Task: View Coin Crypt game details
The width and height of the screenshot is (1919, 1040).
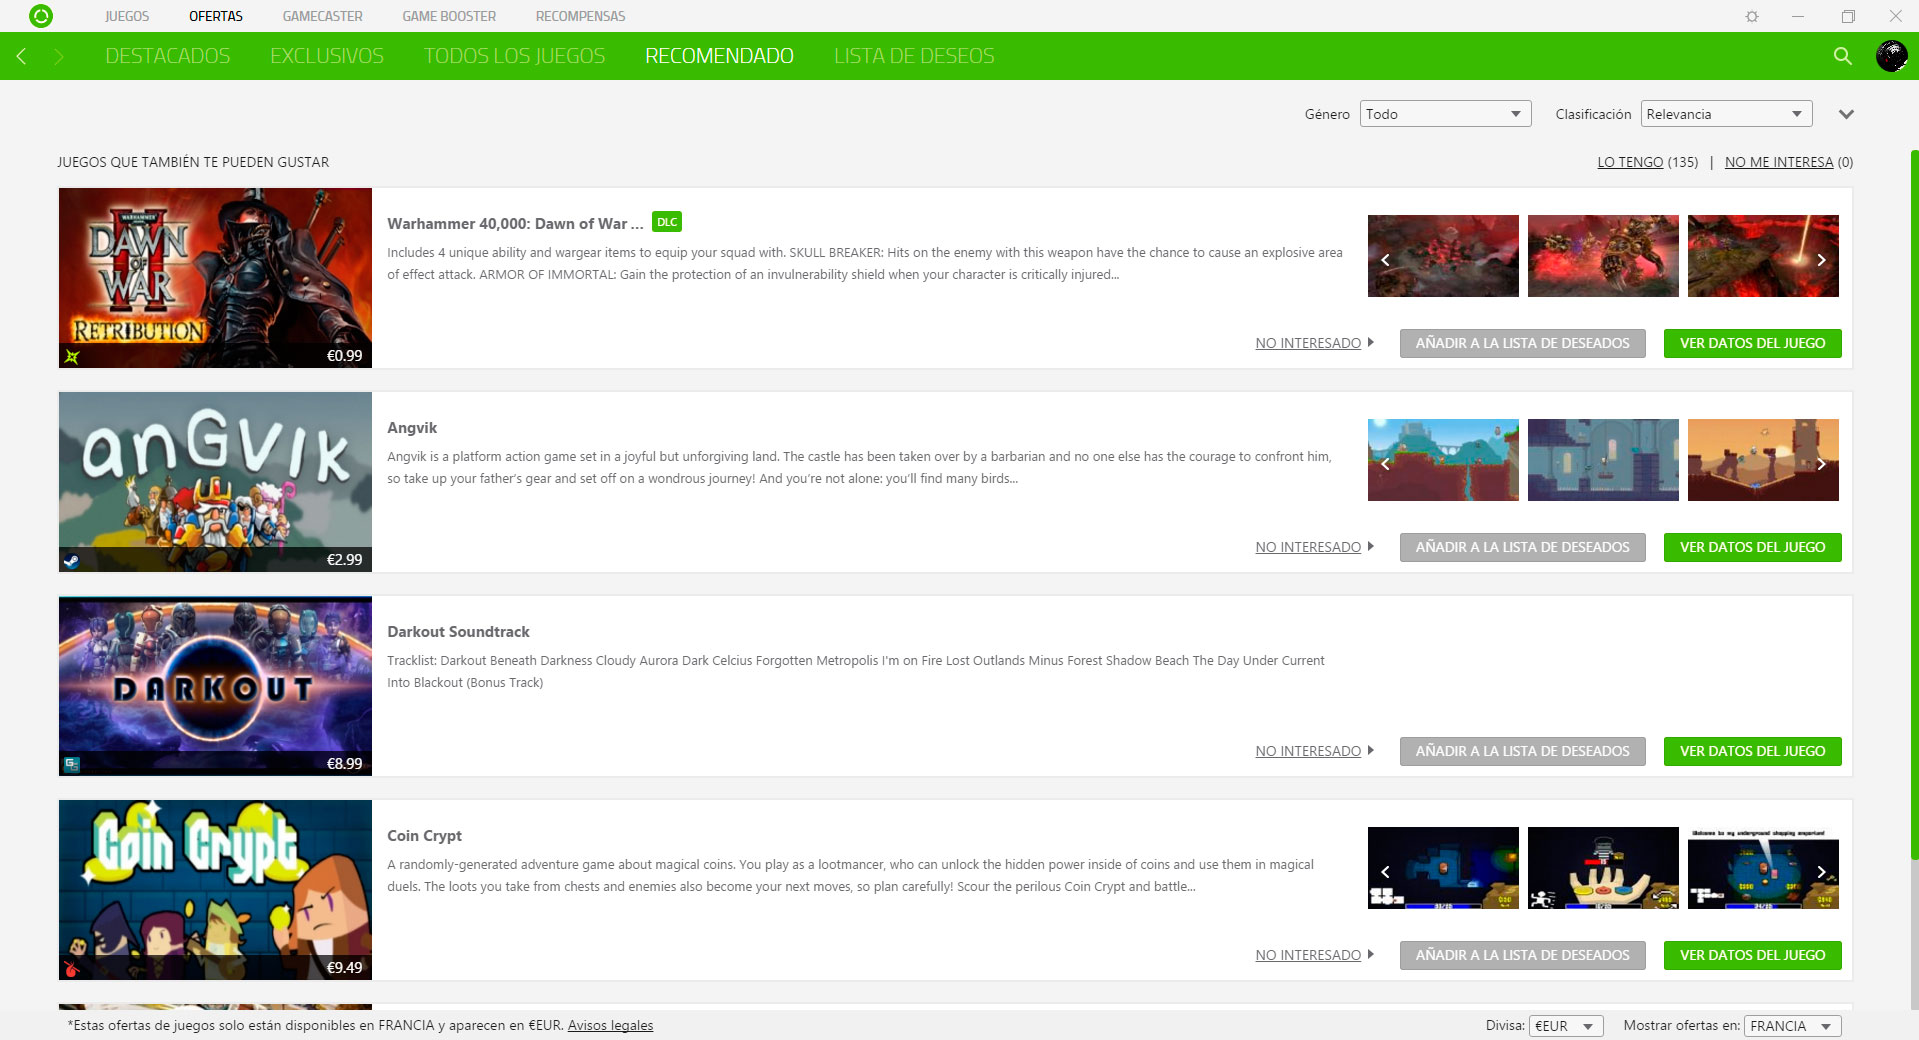Action: point(1752,955)
